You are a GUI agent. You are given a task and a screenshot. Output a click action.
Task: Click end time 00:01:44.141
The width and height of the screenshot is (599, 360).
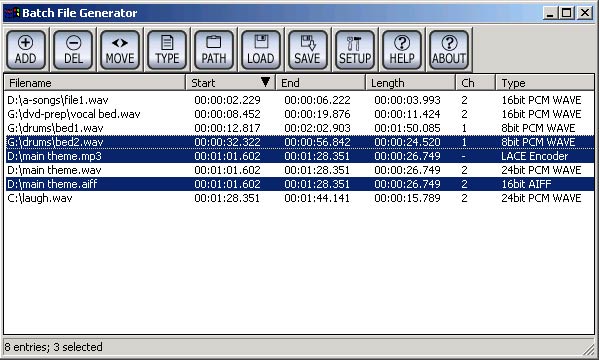[317, 198]
